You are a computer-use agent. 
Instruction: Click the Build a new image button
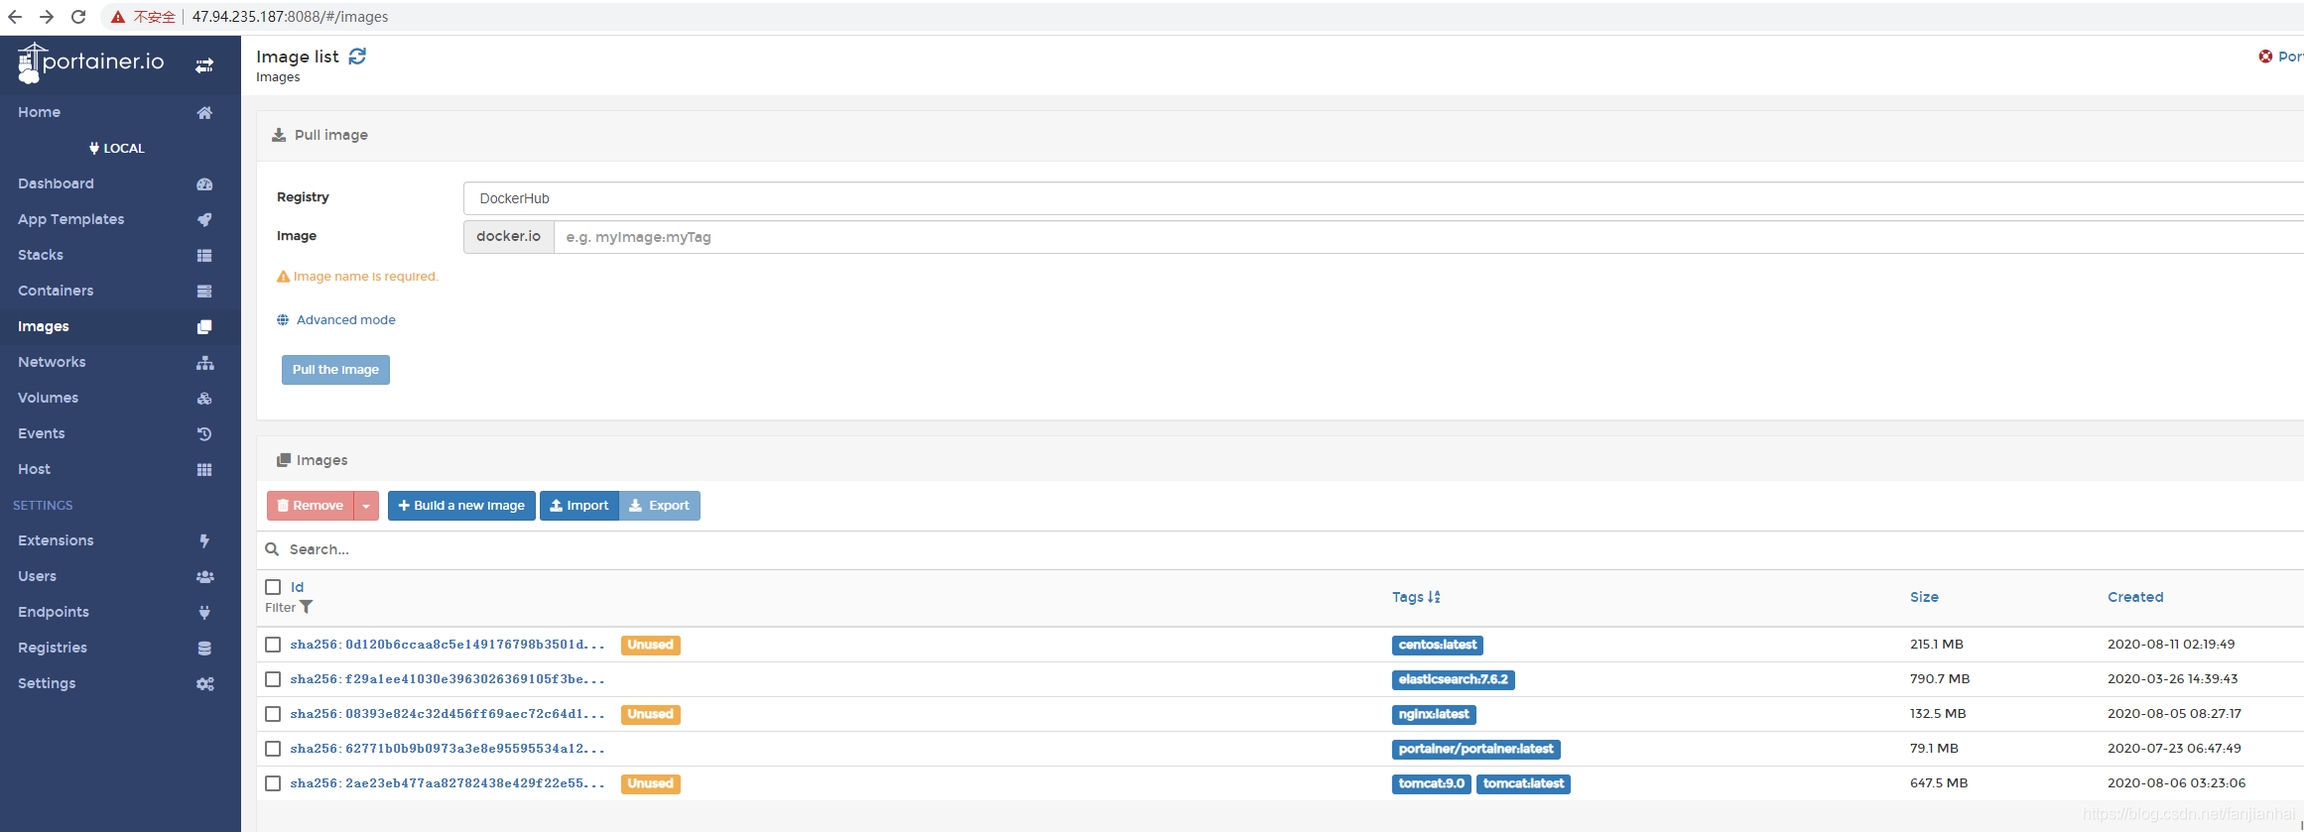461,506
